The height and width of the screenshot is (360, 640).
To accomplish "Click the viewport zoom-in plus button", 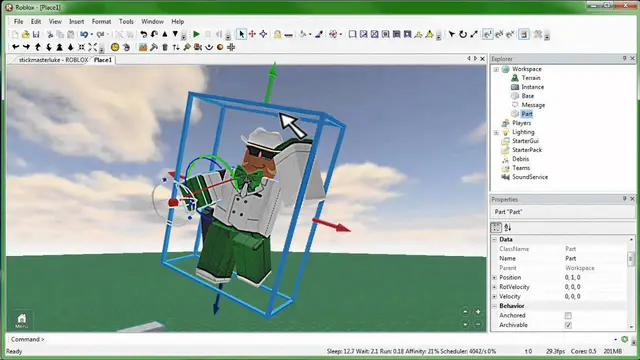I will click(x=478, y=312).
